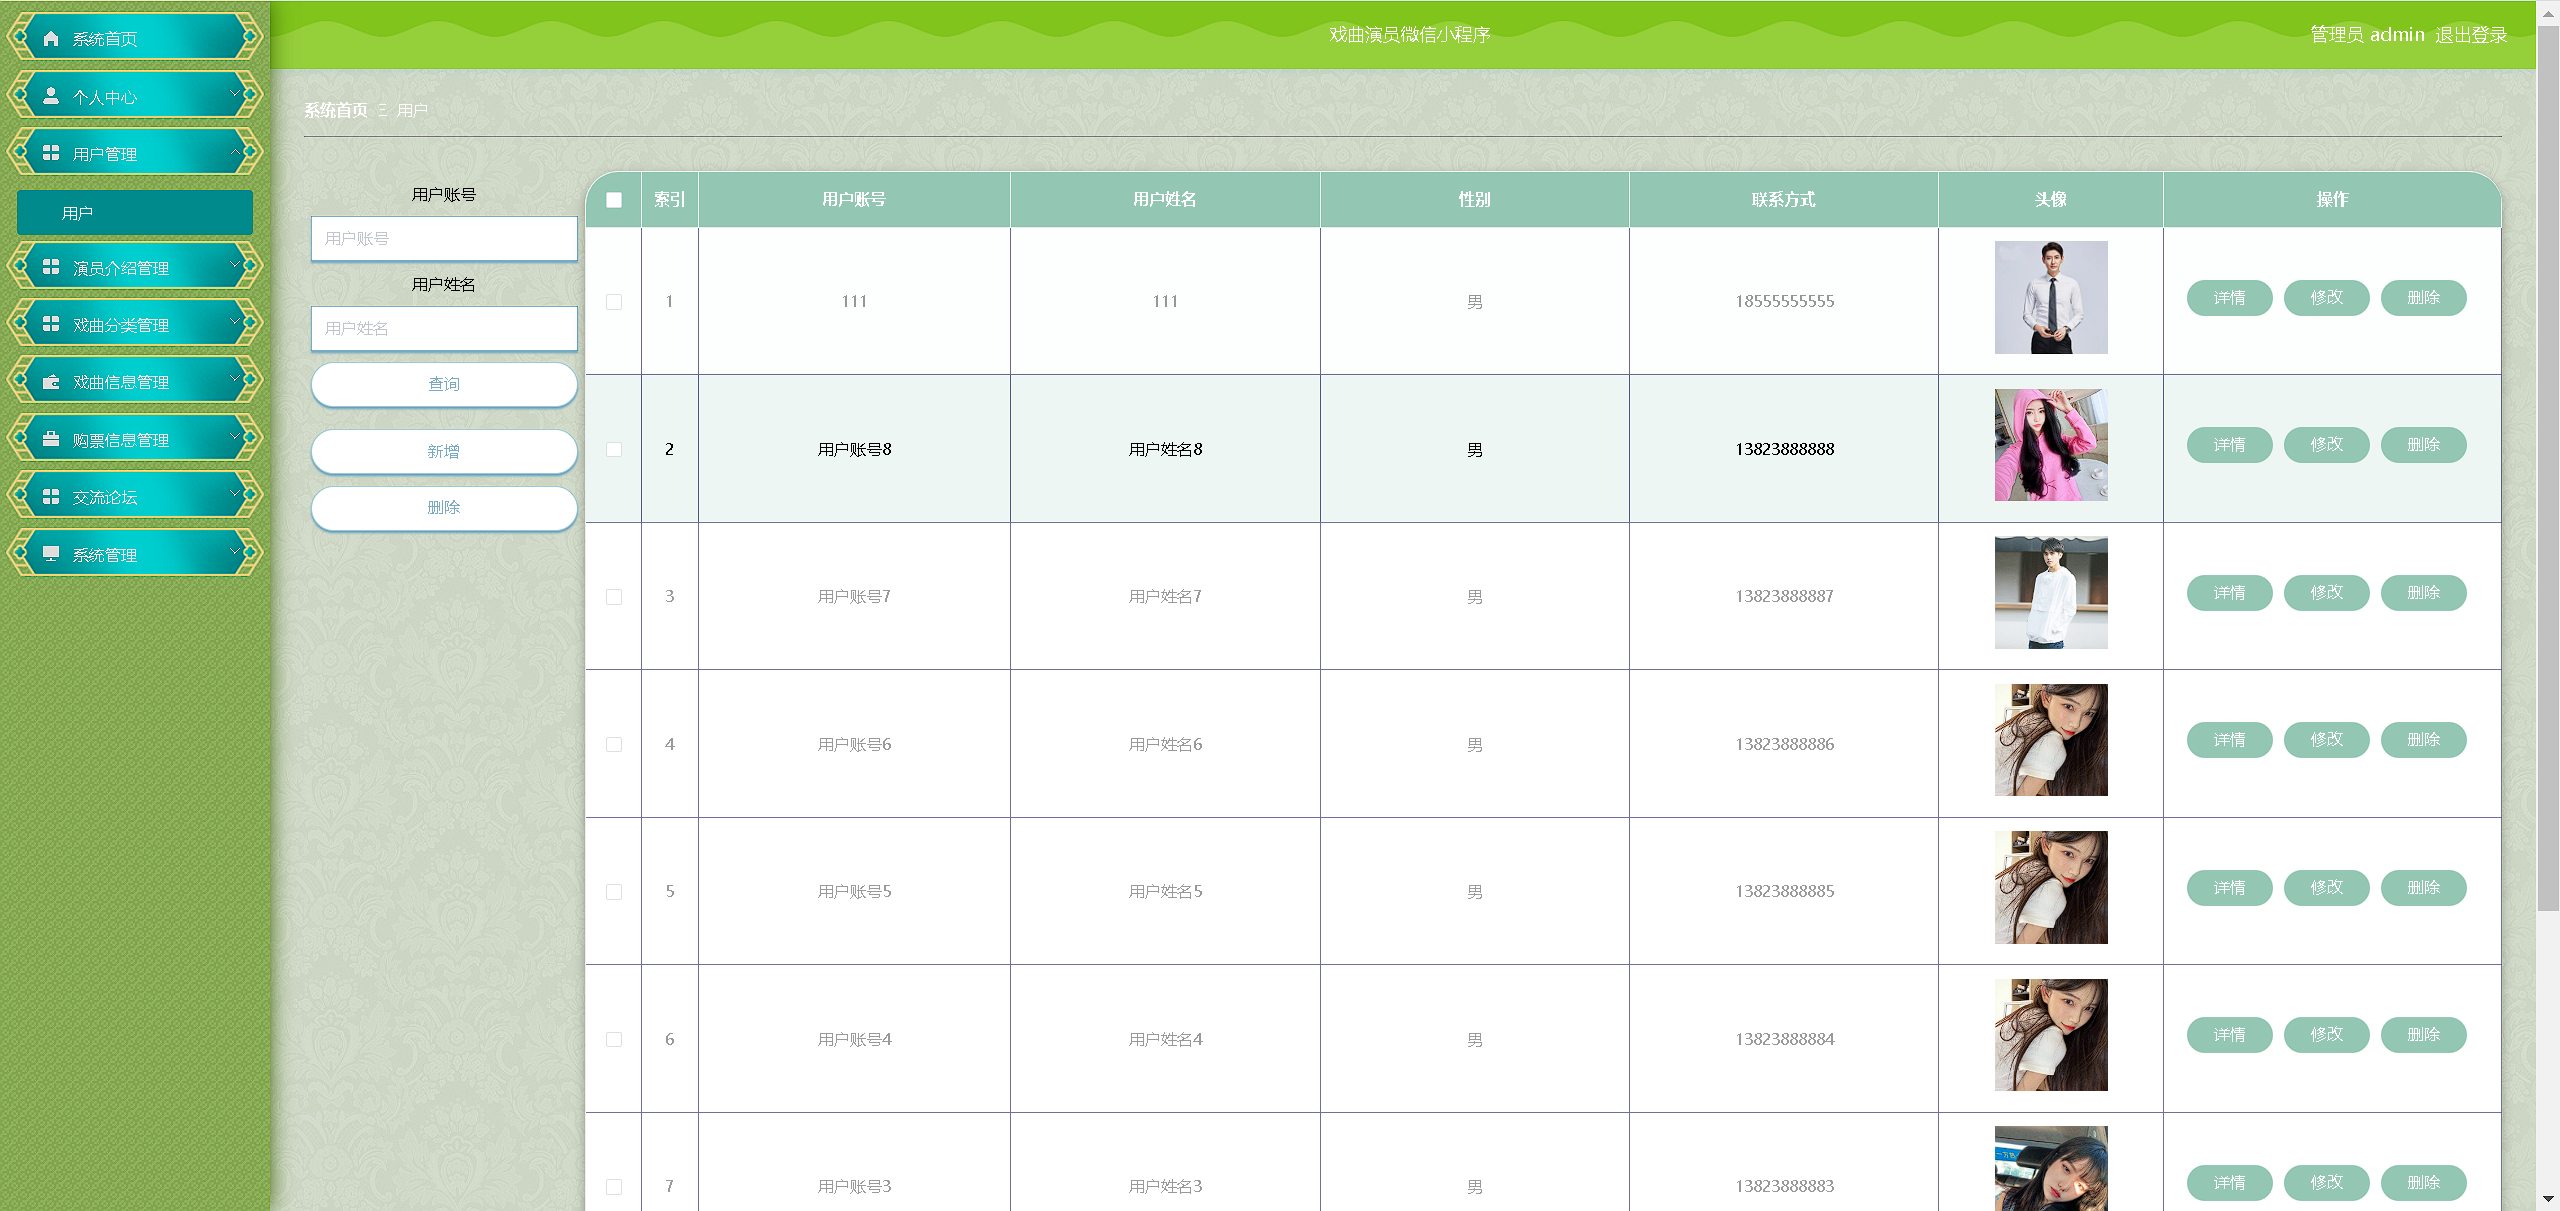Click 系统首页 in the breadcrumb
The height and width of the screenshot is (1211, 2560).
(336, 110)
